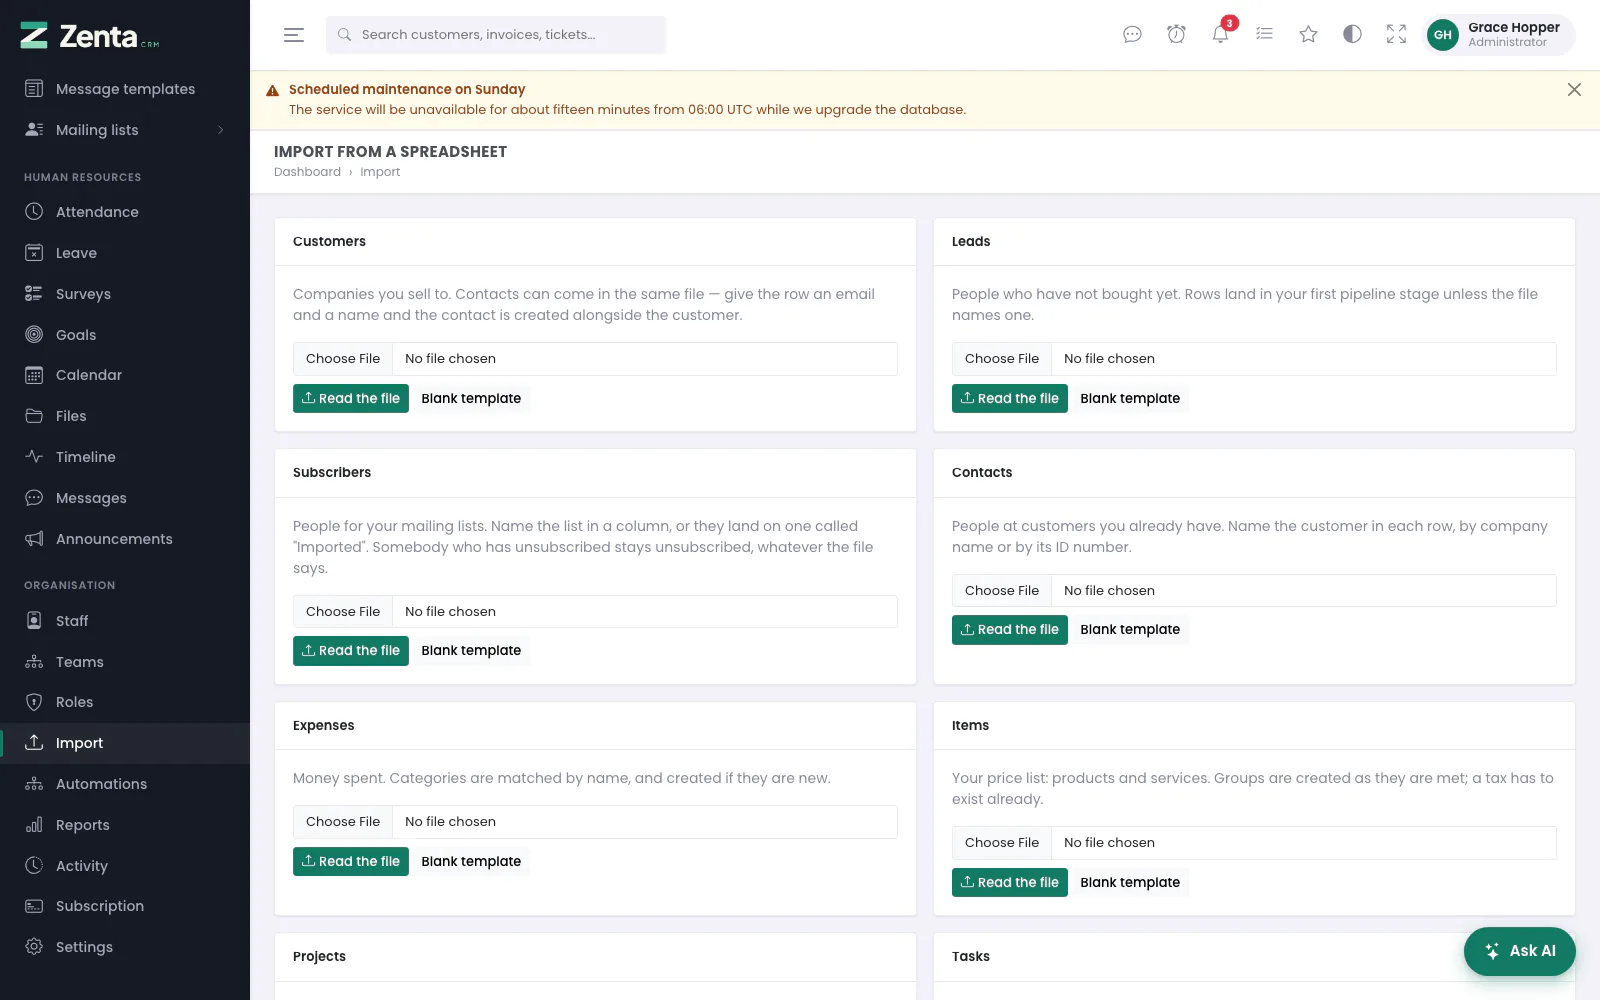The height and width of the screenshot is (1000, 1600).
Task: Click the Zenta CRM logo
Action: (90, 36)
